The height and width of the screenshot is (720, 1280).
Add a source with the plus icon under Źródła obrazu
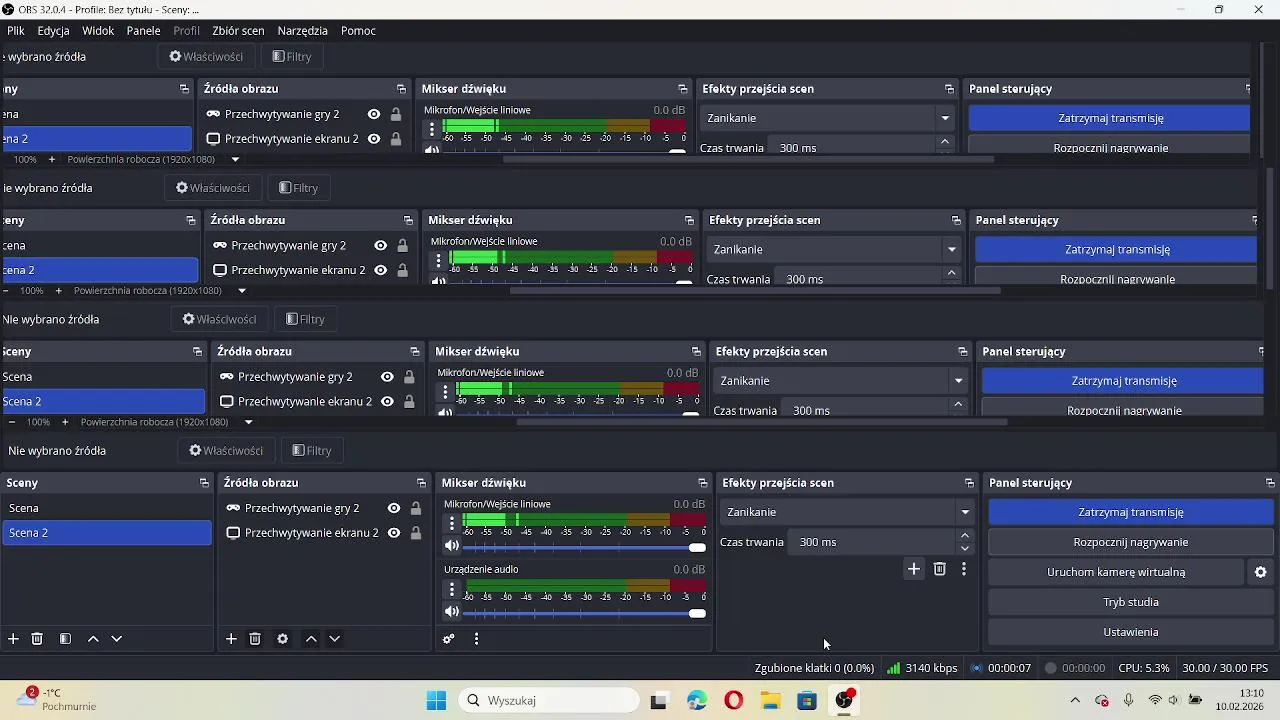tap(231, 639)
